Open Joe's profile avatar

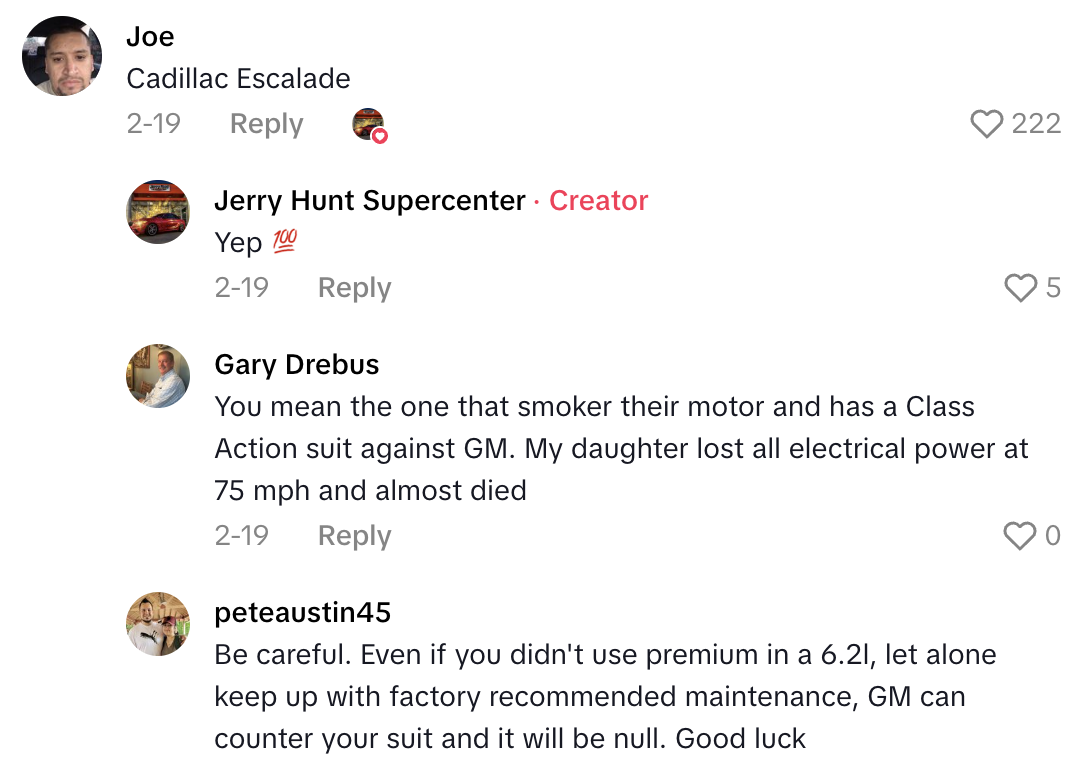coord(61,56)
